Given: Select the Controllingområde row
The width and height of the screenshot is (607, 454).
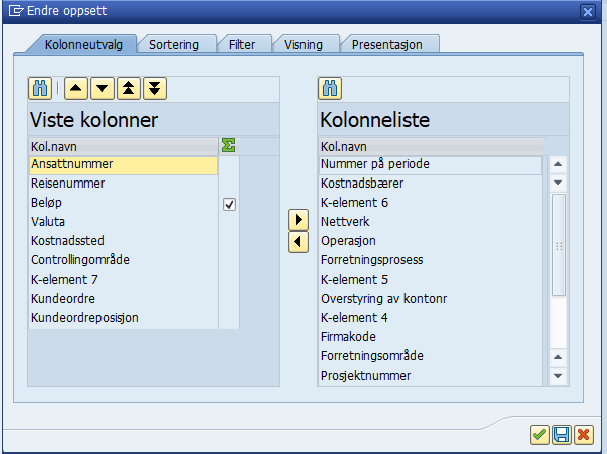Looking at the screenshot, I should tap(123, 260).
